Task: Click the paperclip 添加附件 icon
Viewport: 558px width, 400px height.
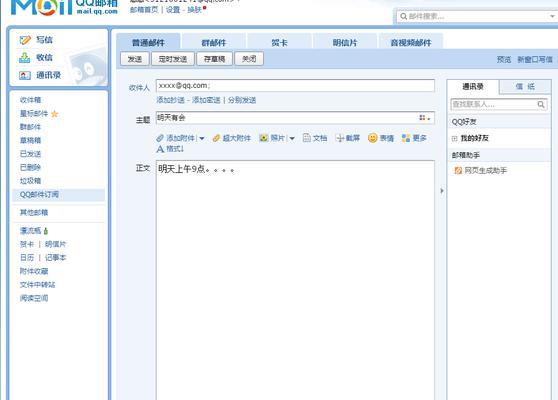Action: tap(160, 138)
